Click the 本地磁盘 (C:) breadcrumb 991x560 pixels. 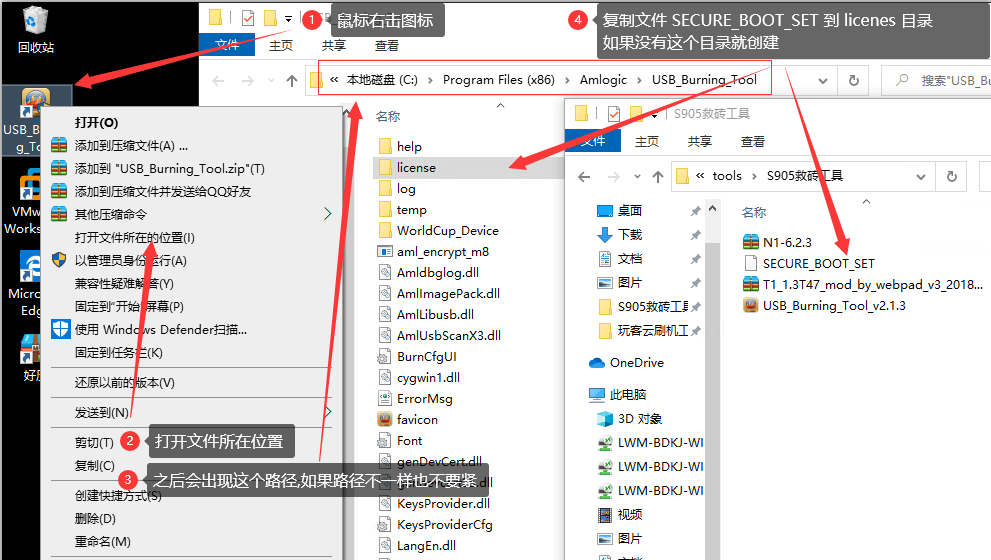[x=382, y=80]
